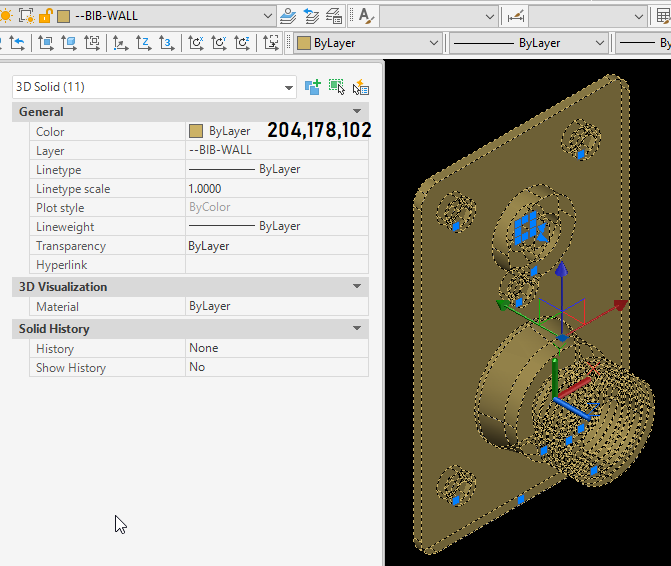Rotate UCS about Y axis icon
Screen dimensions: 671x566
(219, 43)
